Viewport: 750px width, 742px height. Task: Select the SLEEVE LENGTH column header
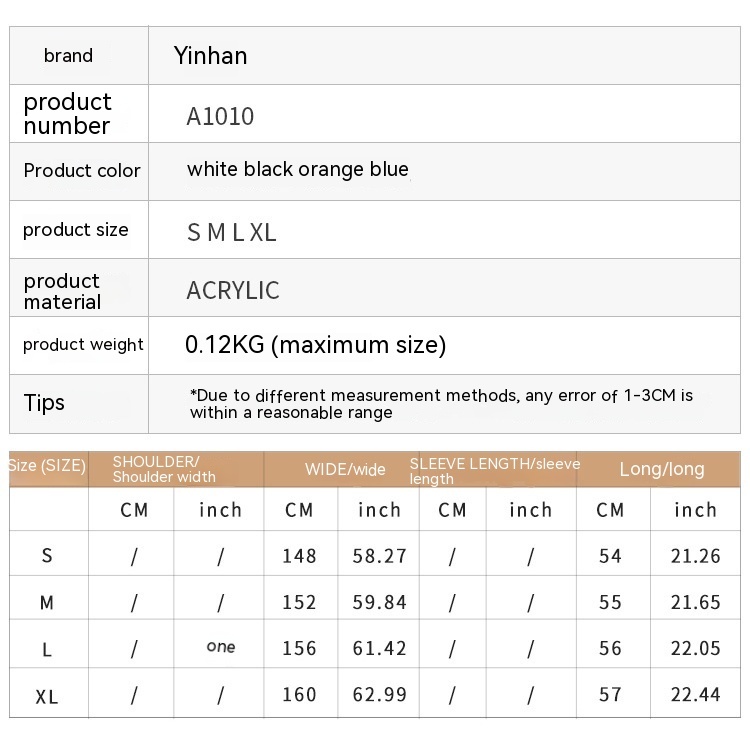[x=494, y=469]
